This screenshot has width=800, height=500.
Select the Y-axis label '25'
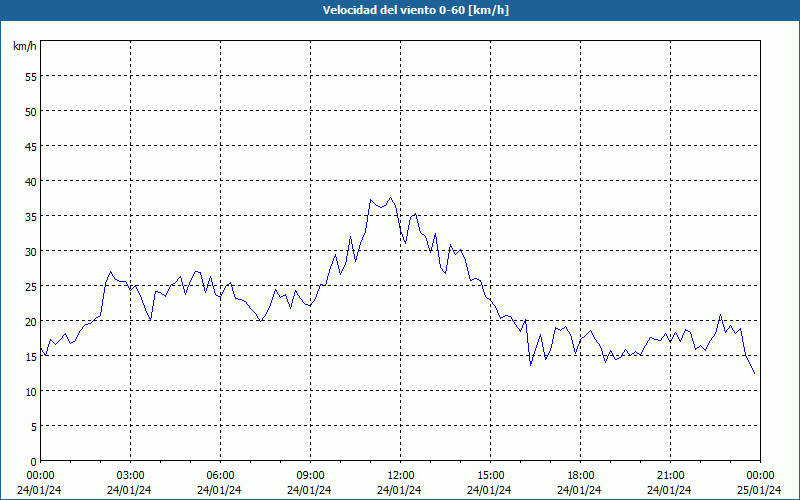pyautogui.click(x=31, y=286)
